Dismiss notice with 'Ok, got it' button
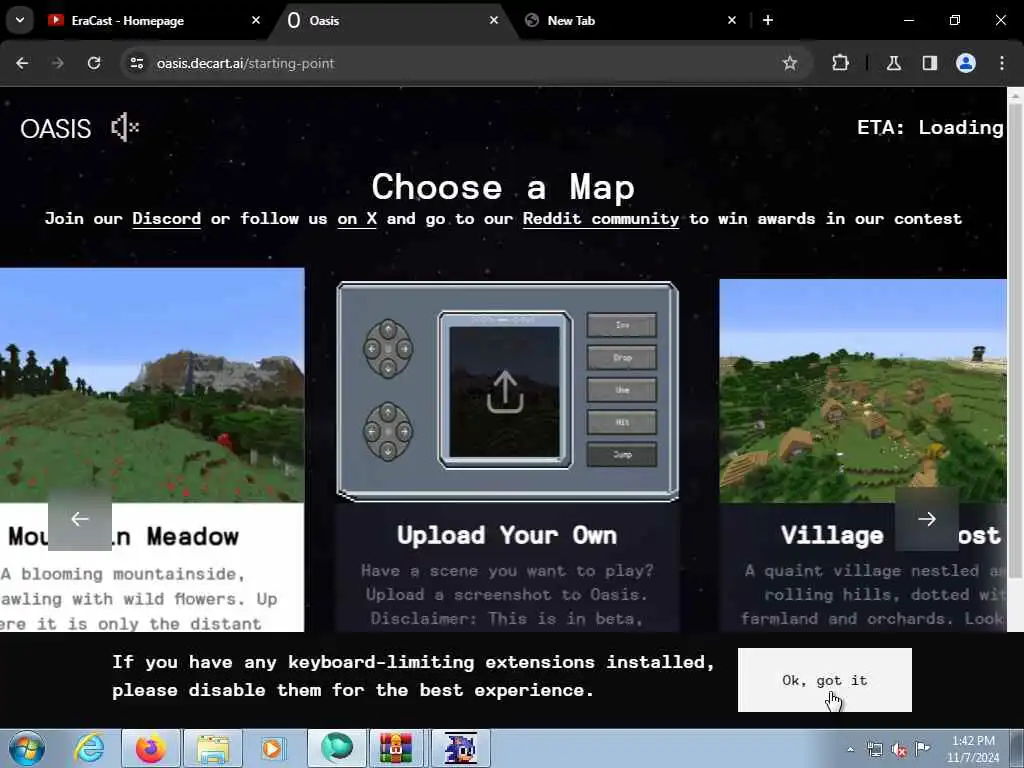 click(825, 680)
